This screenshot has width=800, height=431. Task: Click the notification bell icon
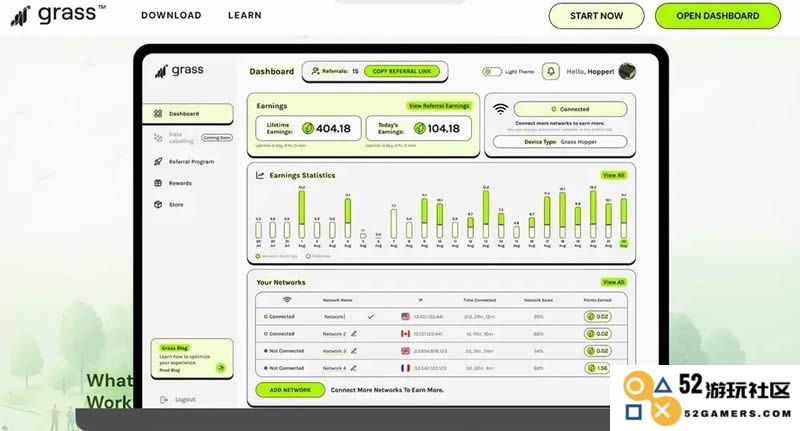(551, 71)
